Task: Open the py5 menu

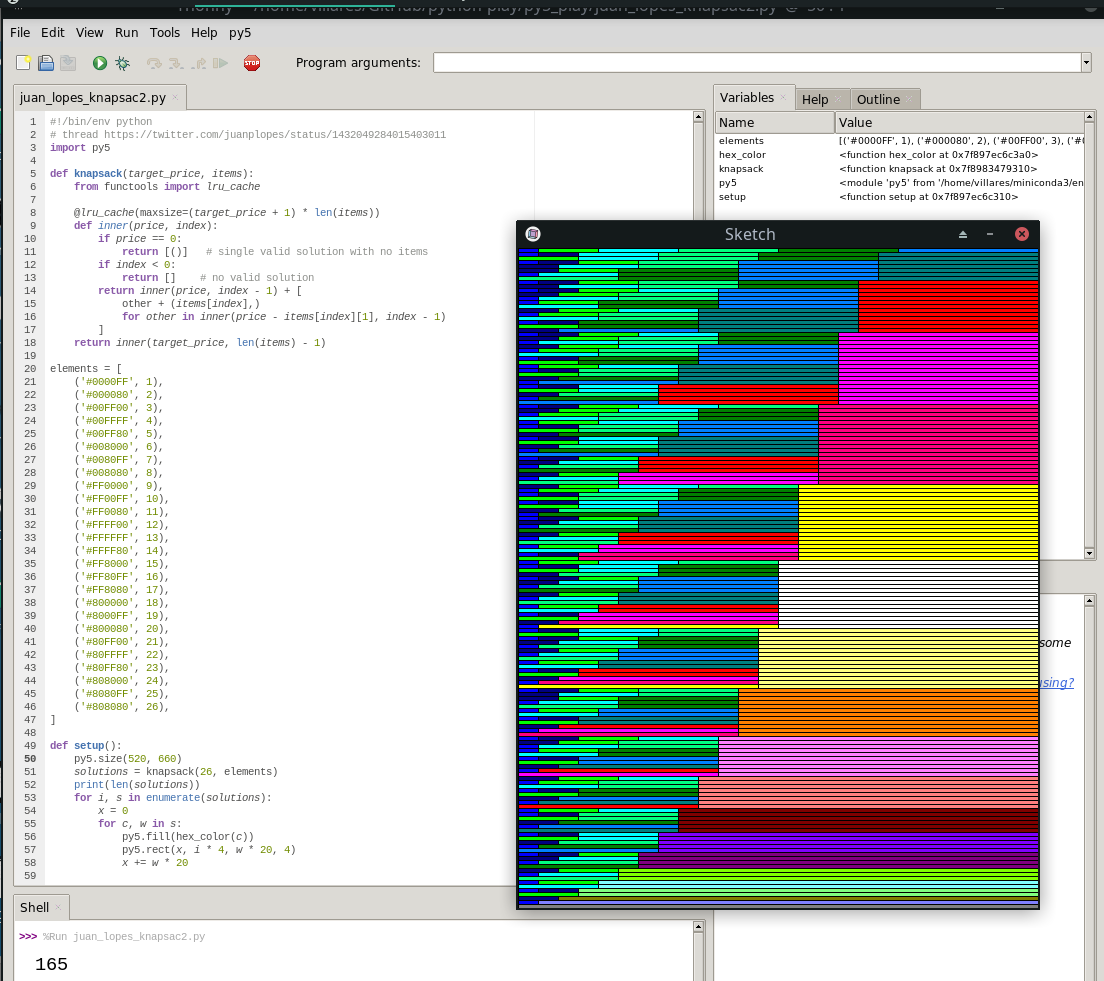Action: coord(240,32)
